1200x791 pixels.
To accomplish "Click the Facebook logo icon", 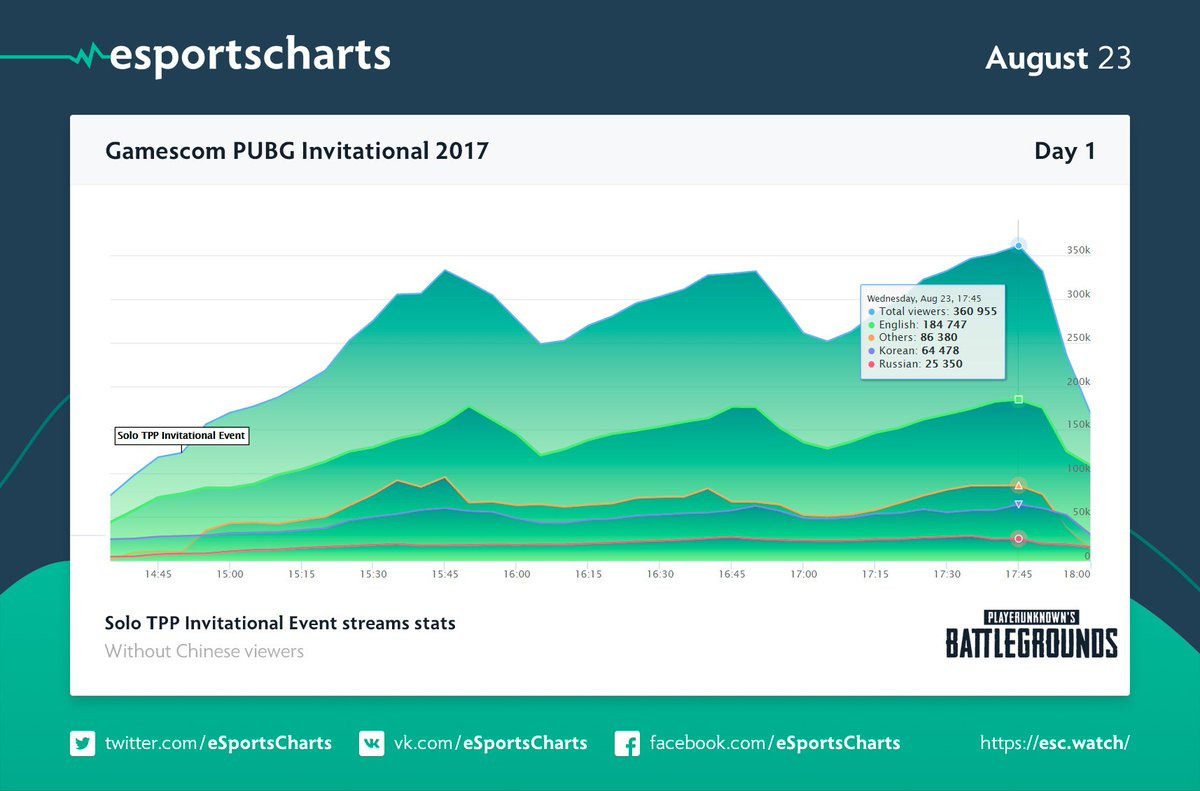I will [x=627, y=743].
